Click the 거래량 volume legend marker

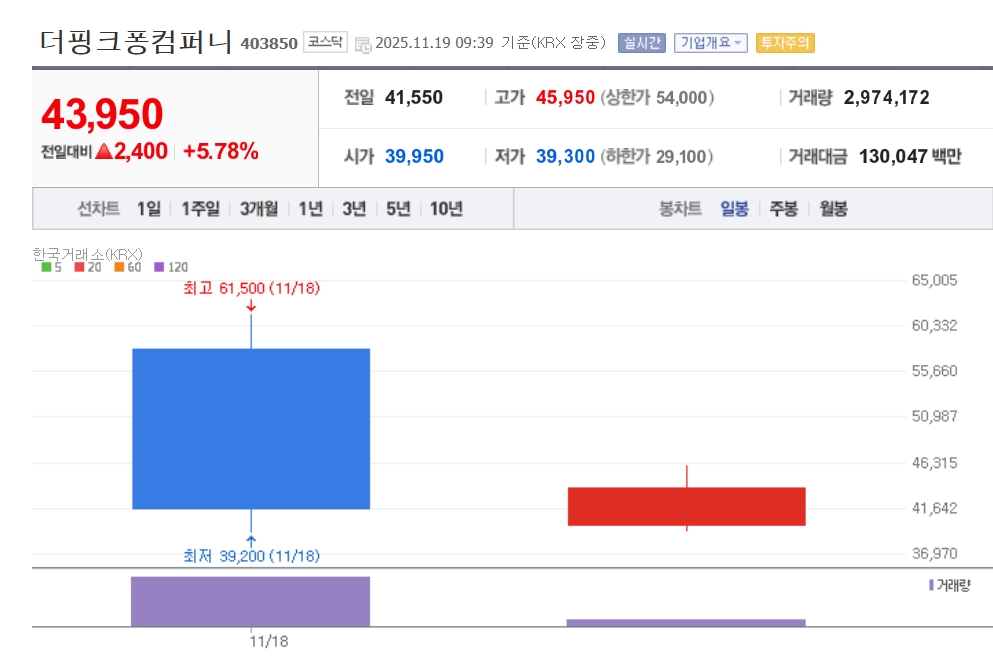(931, 585)
